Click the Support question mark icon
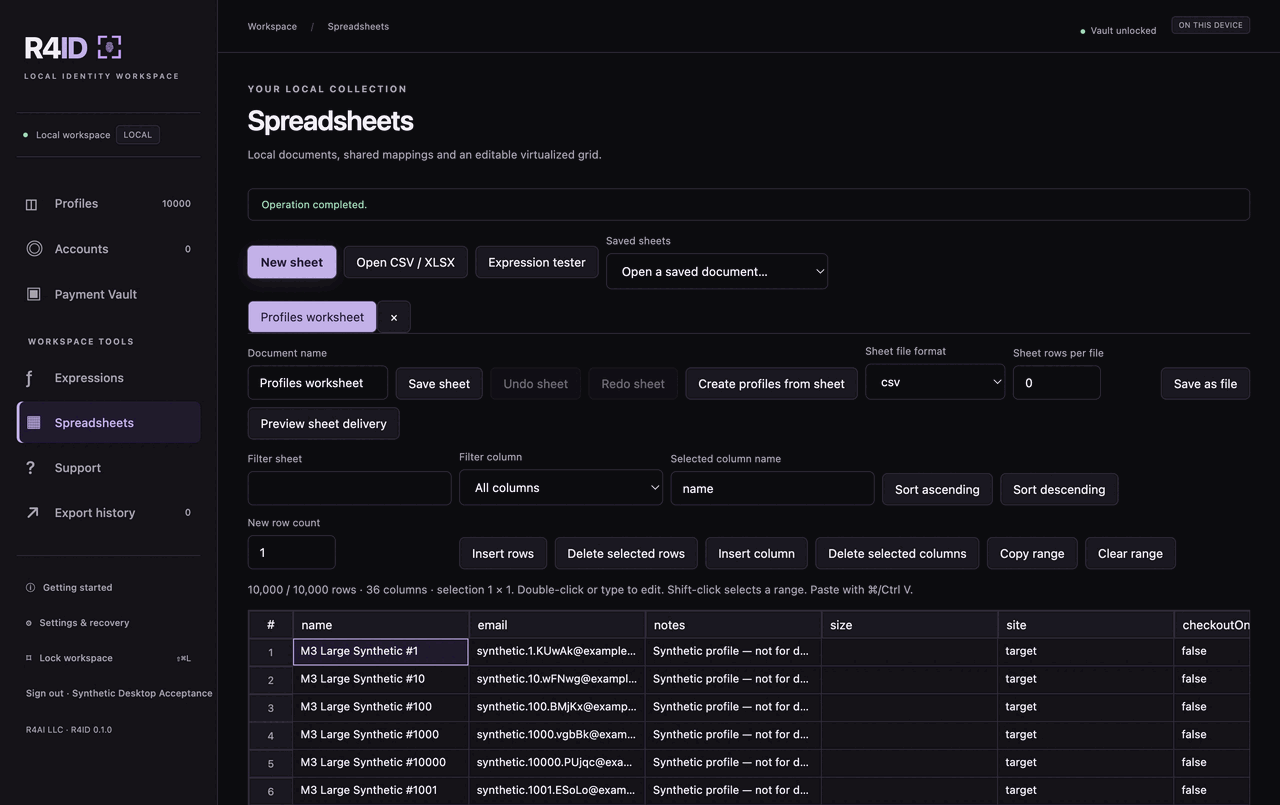 point(31,468)
